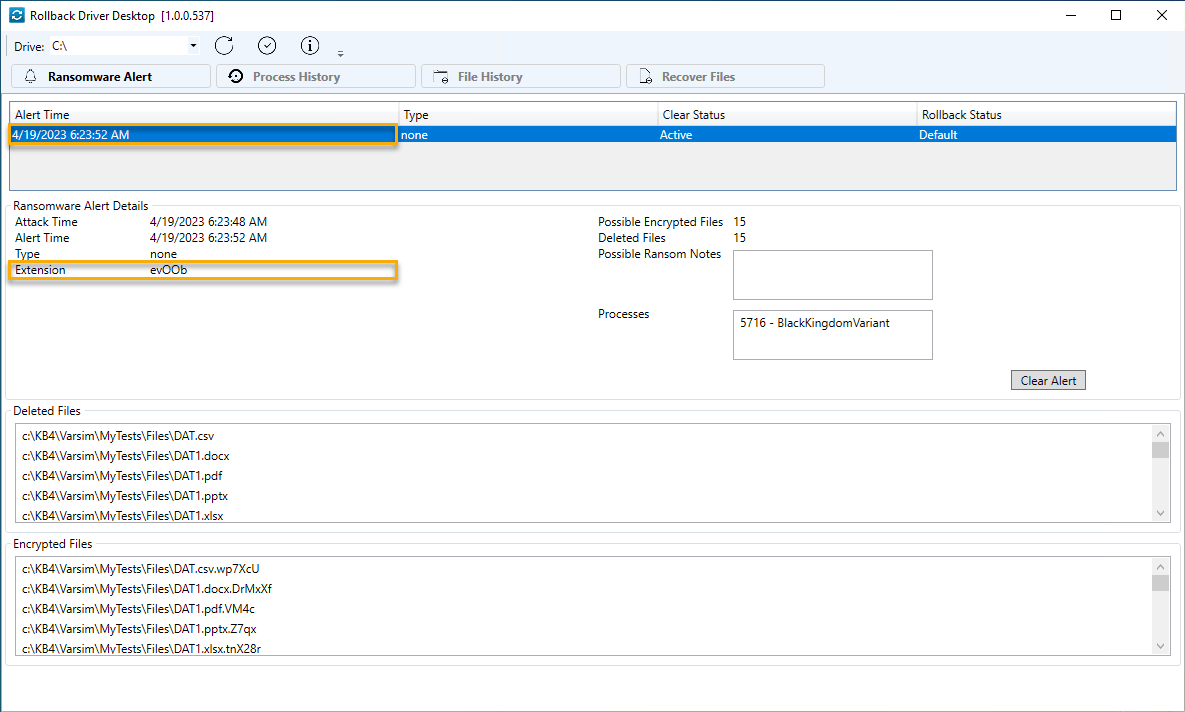Click the Refresh drive icon
1185x712 pixels.
(224, 45)
